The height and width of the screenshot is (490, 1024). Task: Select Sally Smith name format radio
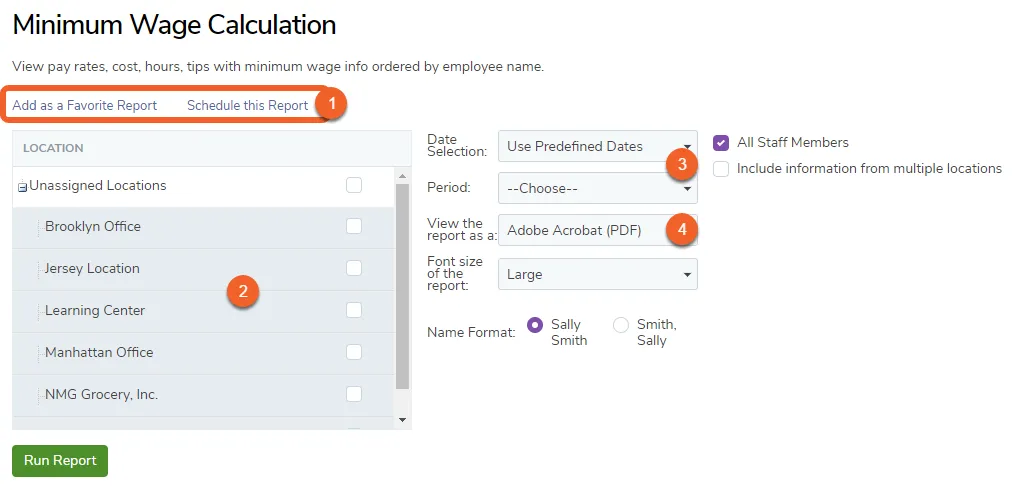[535, 325]
